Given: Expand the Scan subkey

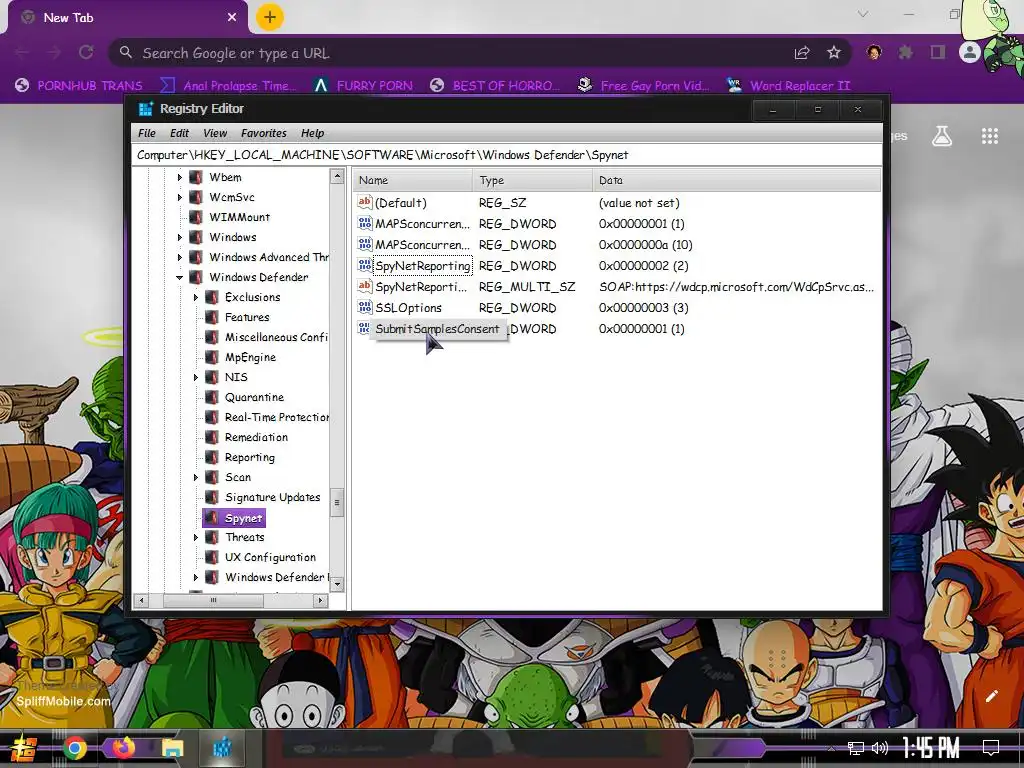Looking at the screenshot, I should pyautogui.click(x=195, y=477).
